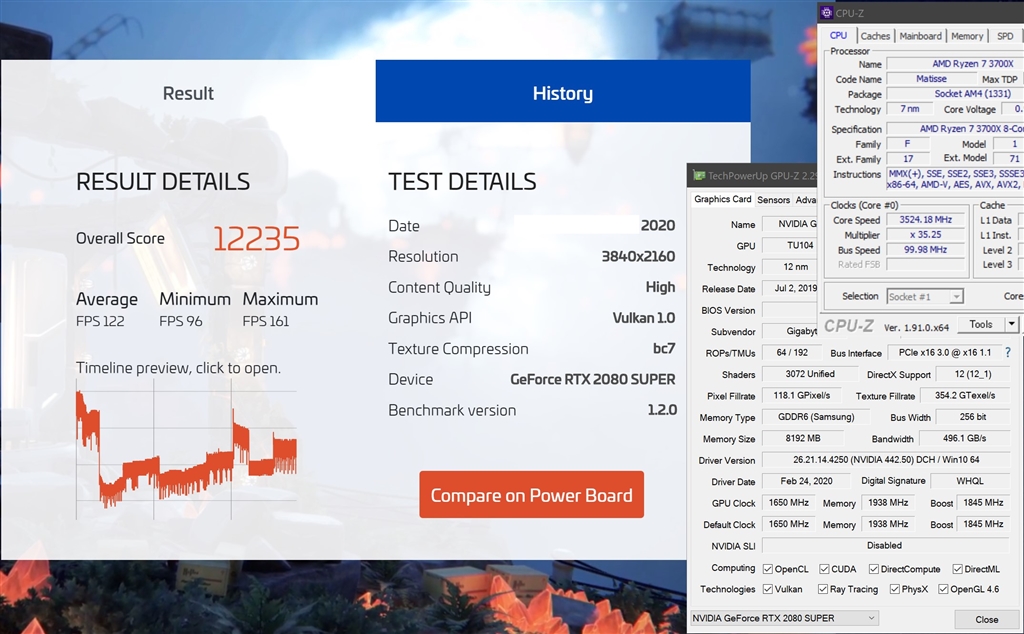The image size is (1024, 634).
Task: Click the Close button in GPU-Z
Action: 986,619
